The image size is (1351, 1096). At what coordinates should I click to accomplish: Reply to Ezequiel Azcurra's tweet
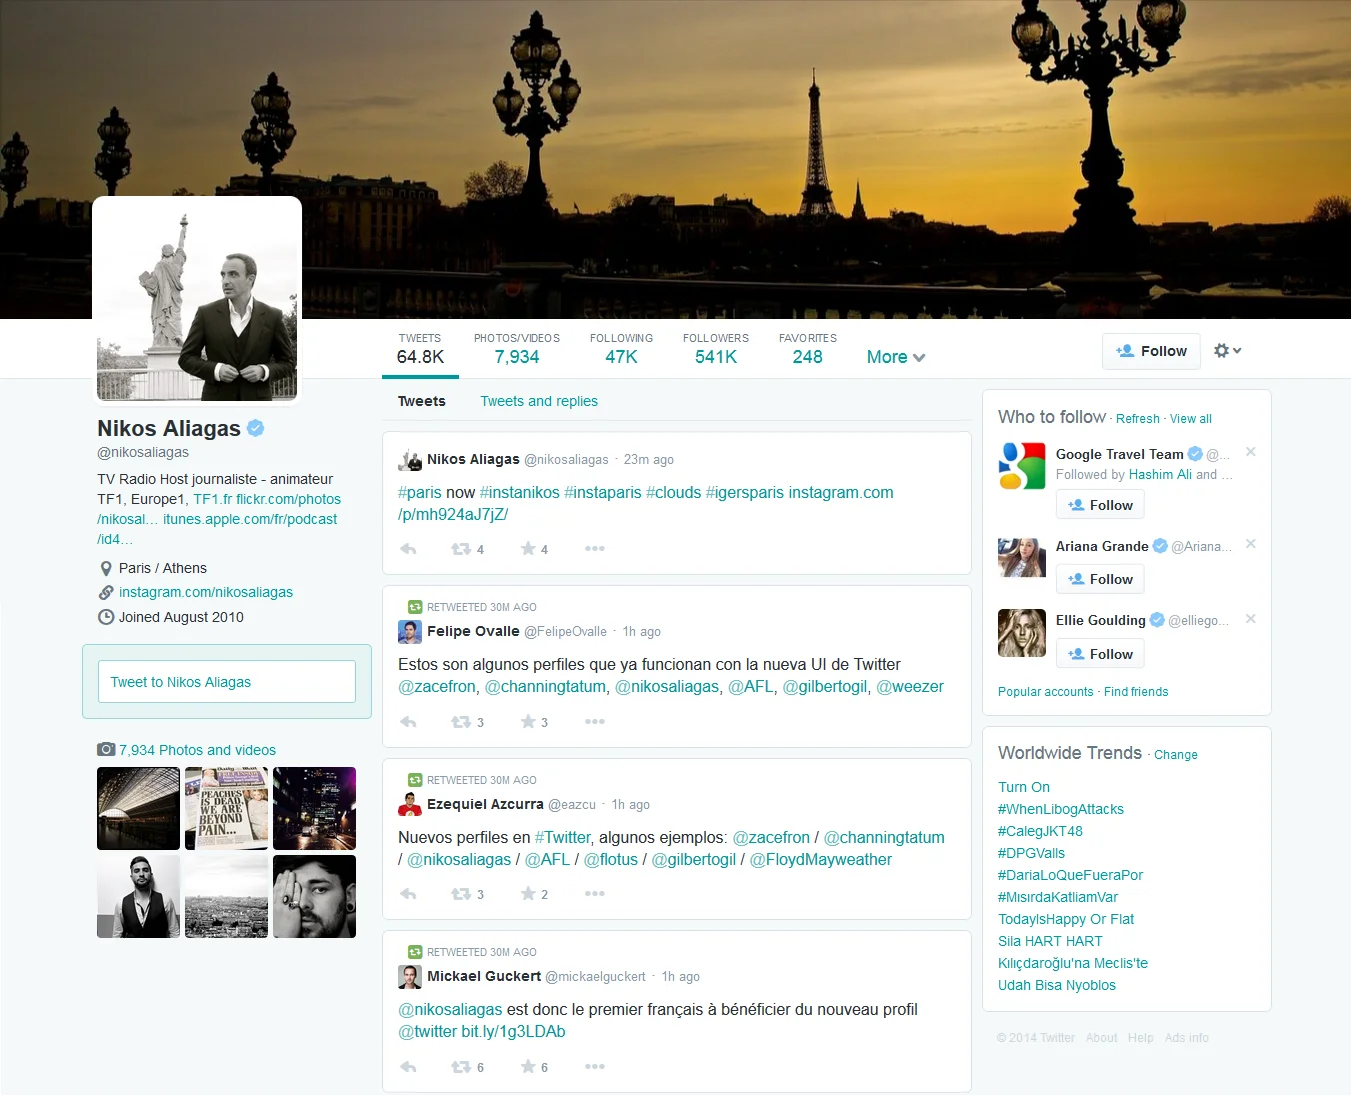tap(408, 894)
